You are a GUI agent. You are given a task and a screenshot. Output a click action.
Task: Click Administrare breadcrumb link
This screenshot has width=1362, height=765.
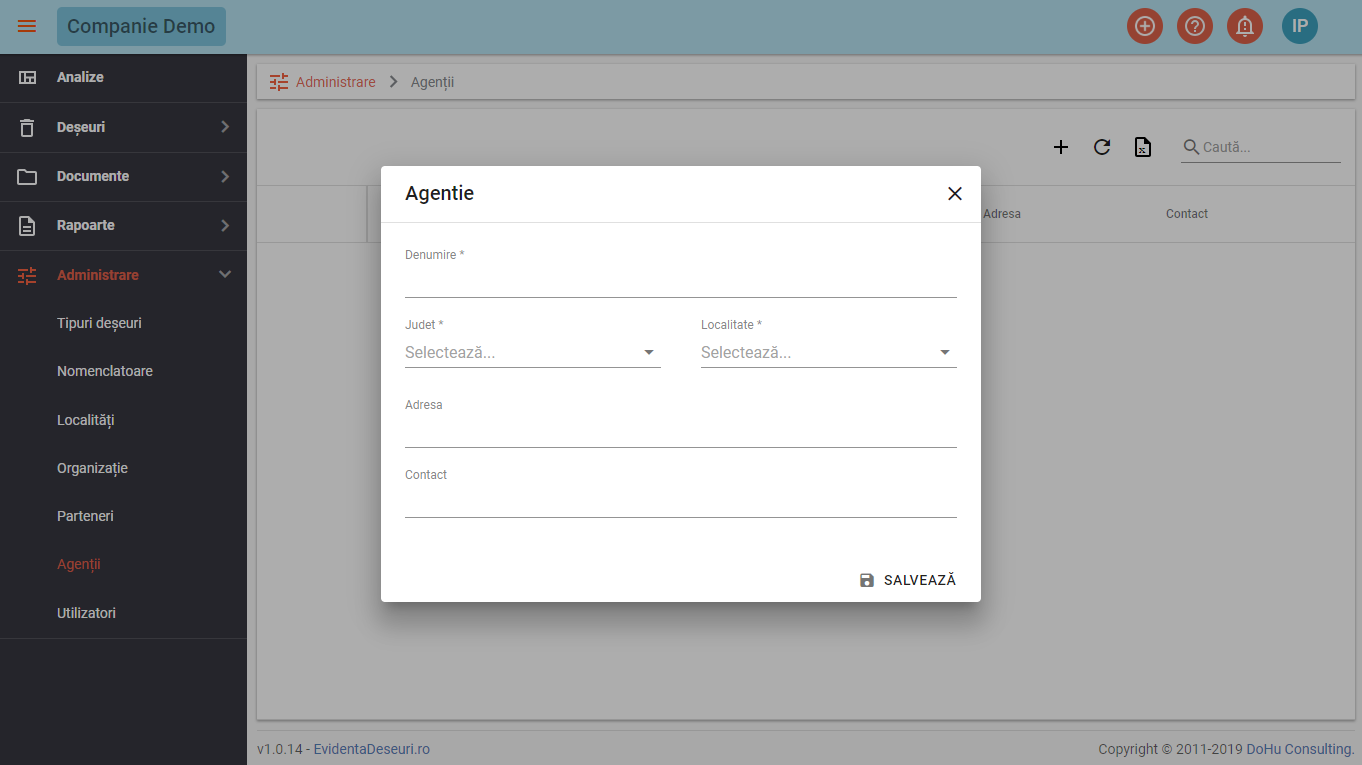[x=336, y=82]
